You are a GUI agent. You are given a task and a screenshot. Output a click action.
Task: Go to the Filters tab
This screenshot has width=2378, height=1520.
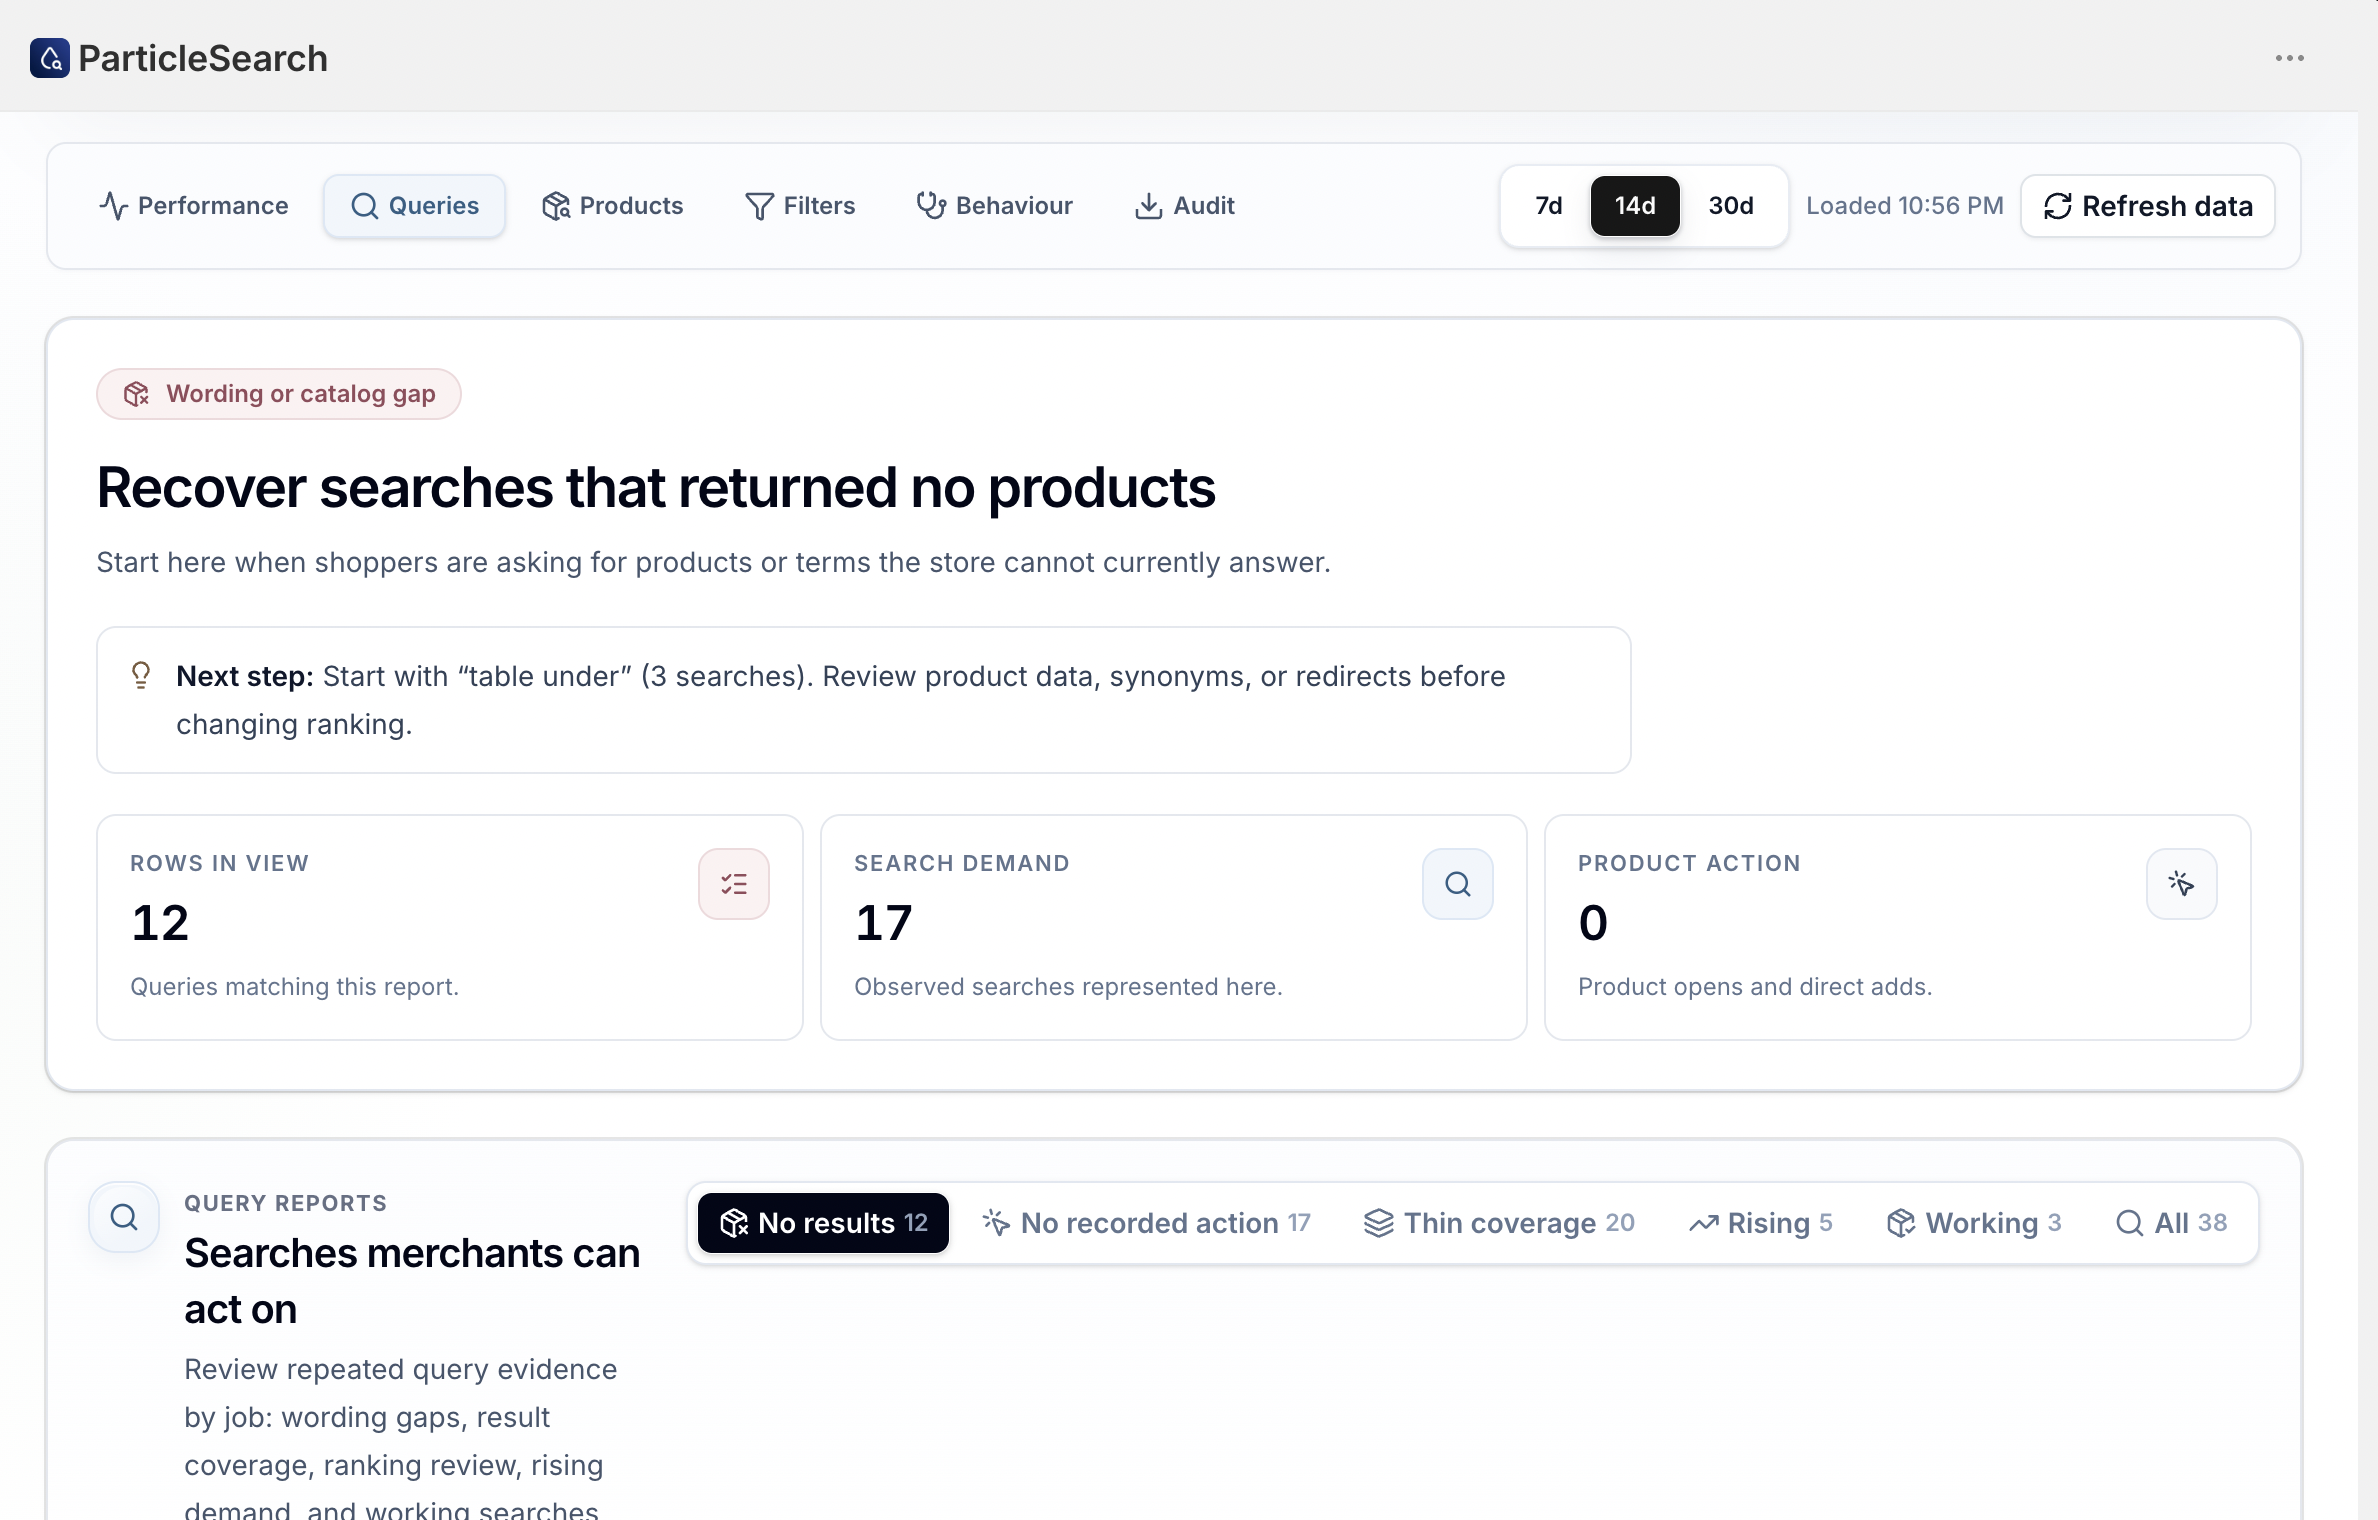(x=800, y=206)
